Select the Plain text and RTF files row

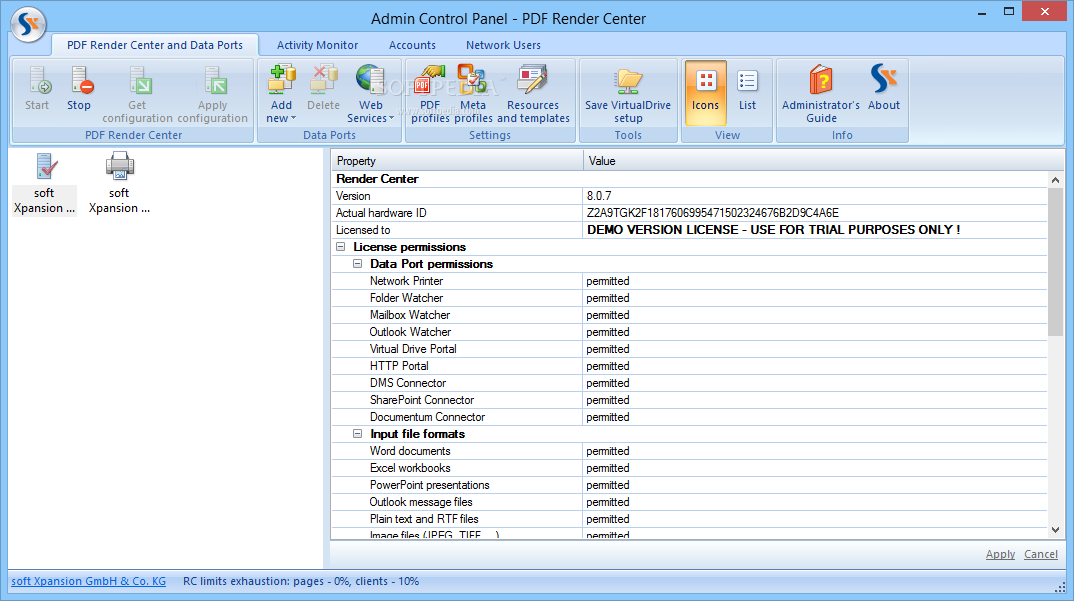[689, 519]
